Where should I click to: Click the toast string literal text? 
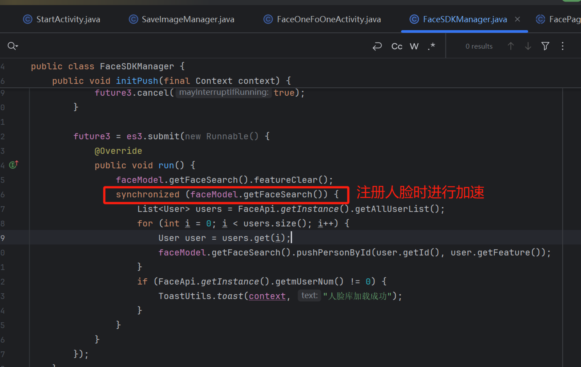[x=357, y=296]
